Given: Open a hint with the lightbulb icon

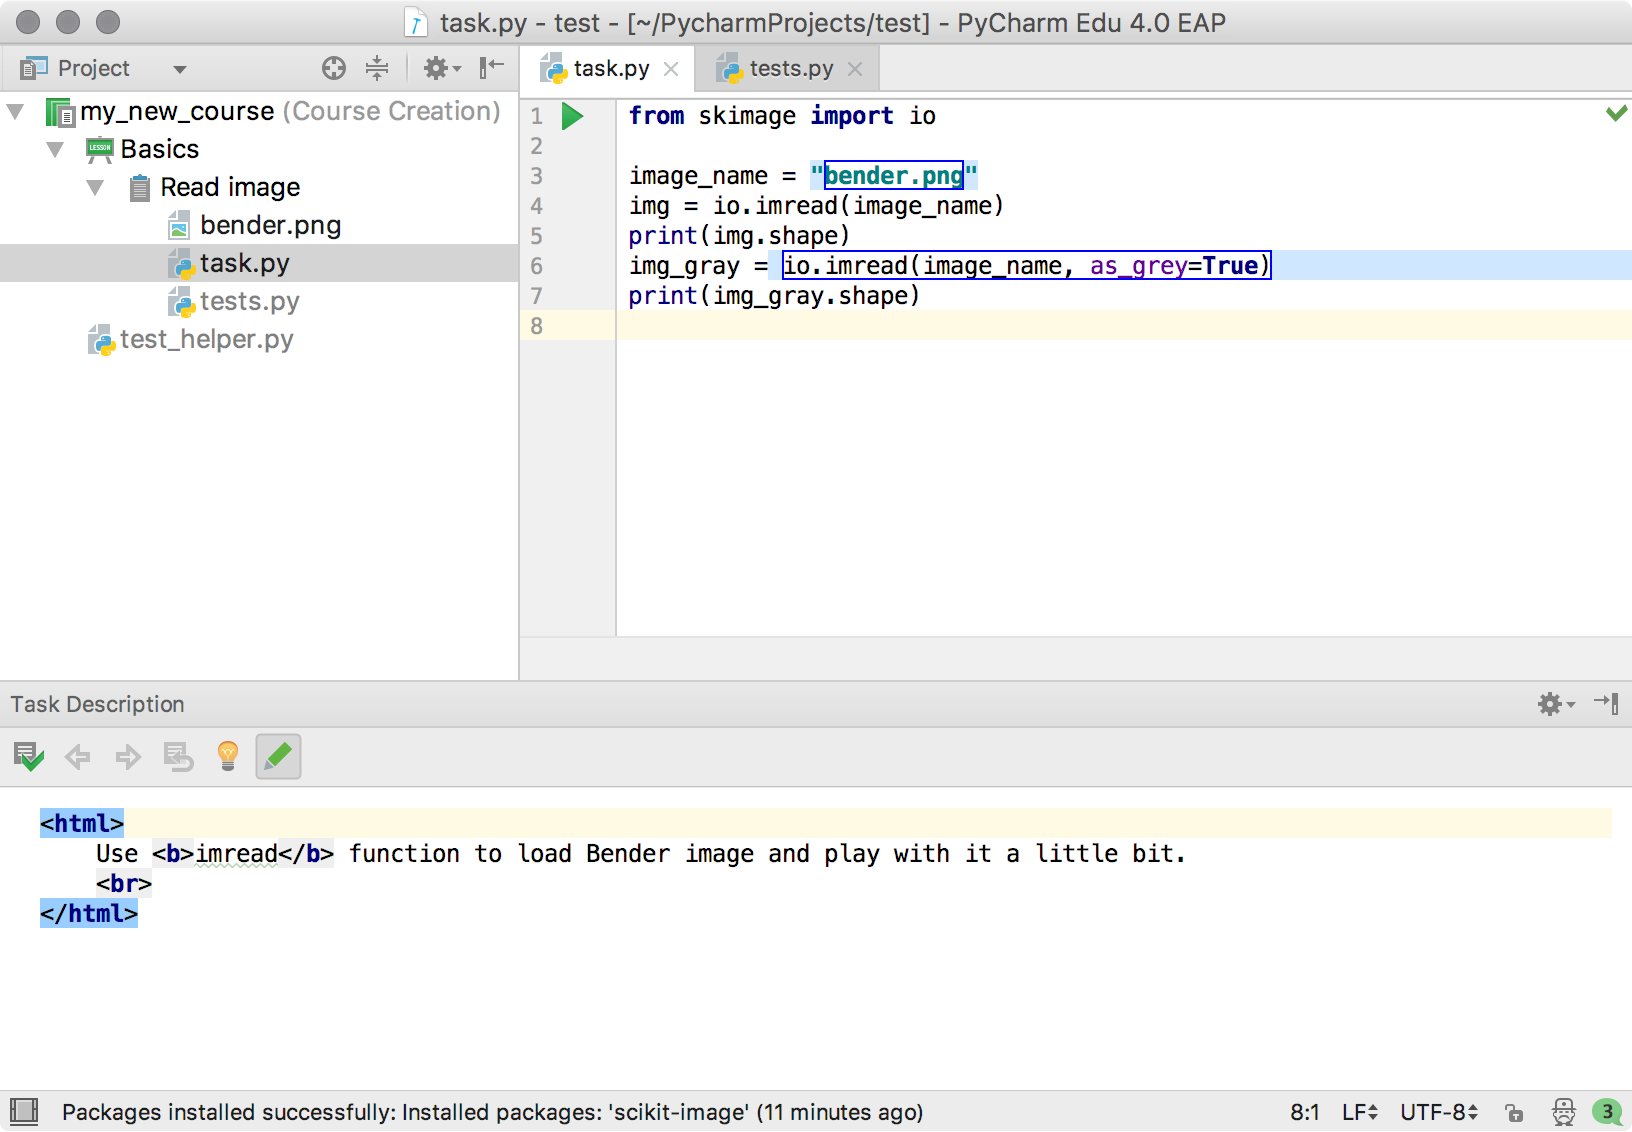Looking at the screenshot, I should coord(228,757).
